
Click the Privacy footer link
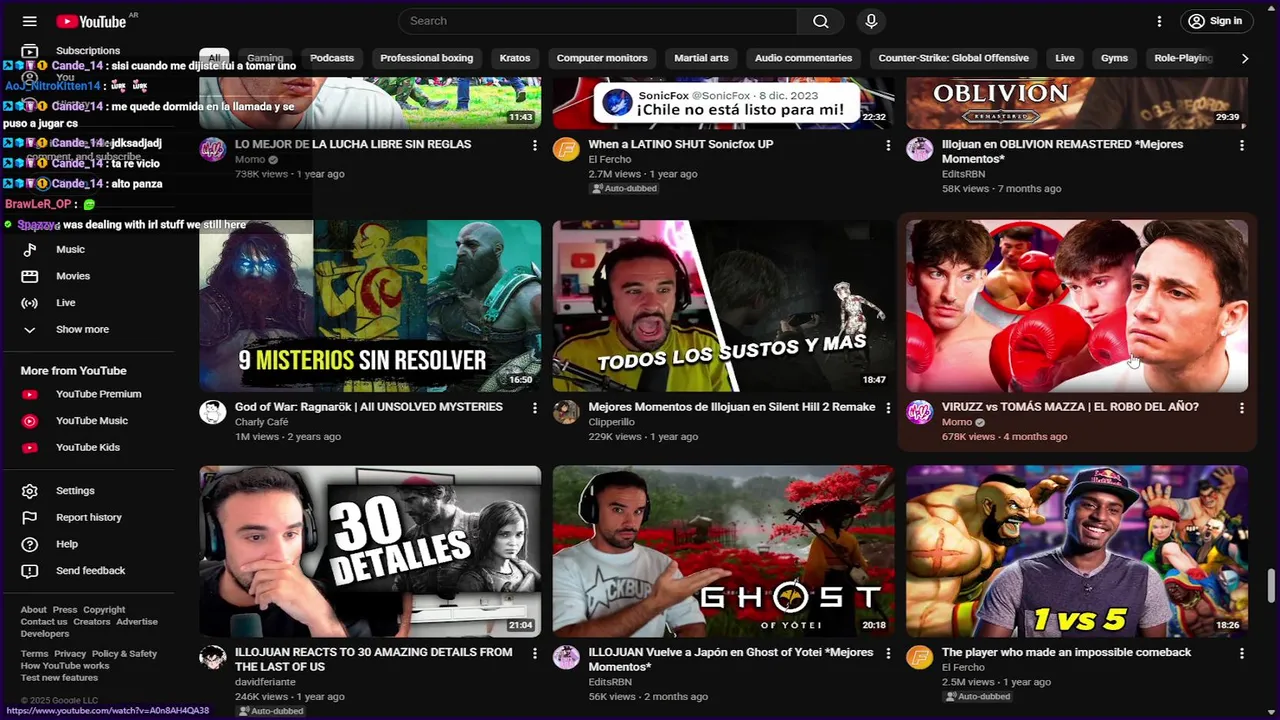70,654
